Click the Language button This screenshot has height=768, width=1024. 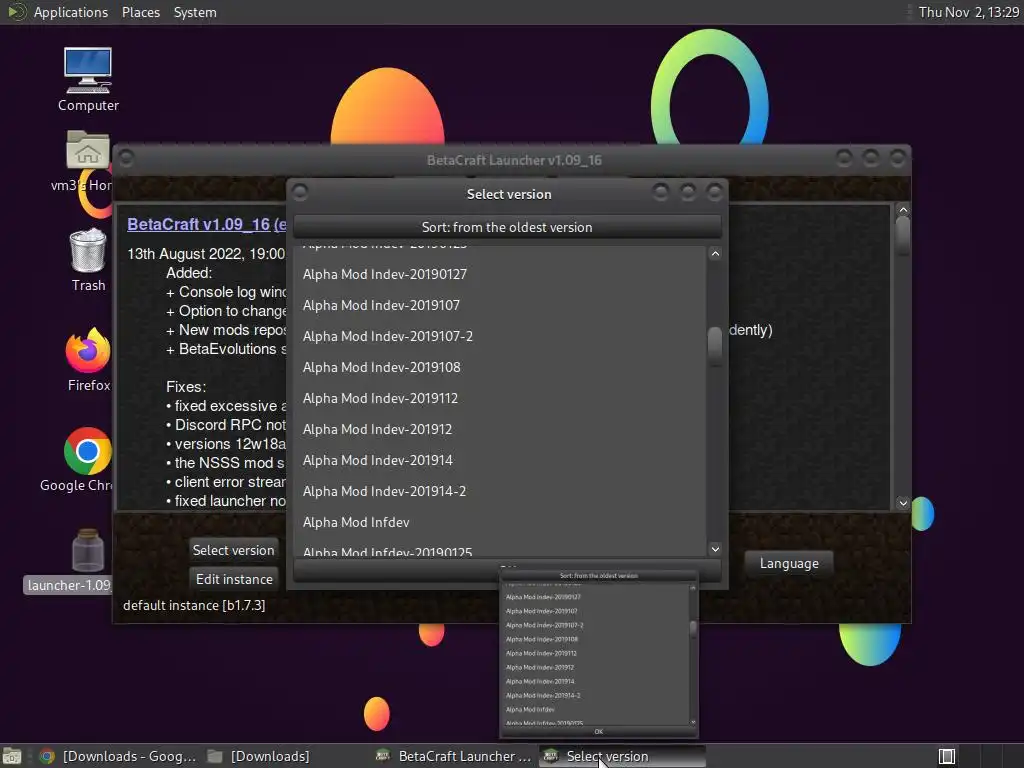[x=789, y=563]
